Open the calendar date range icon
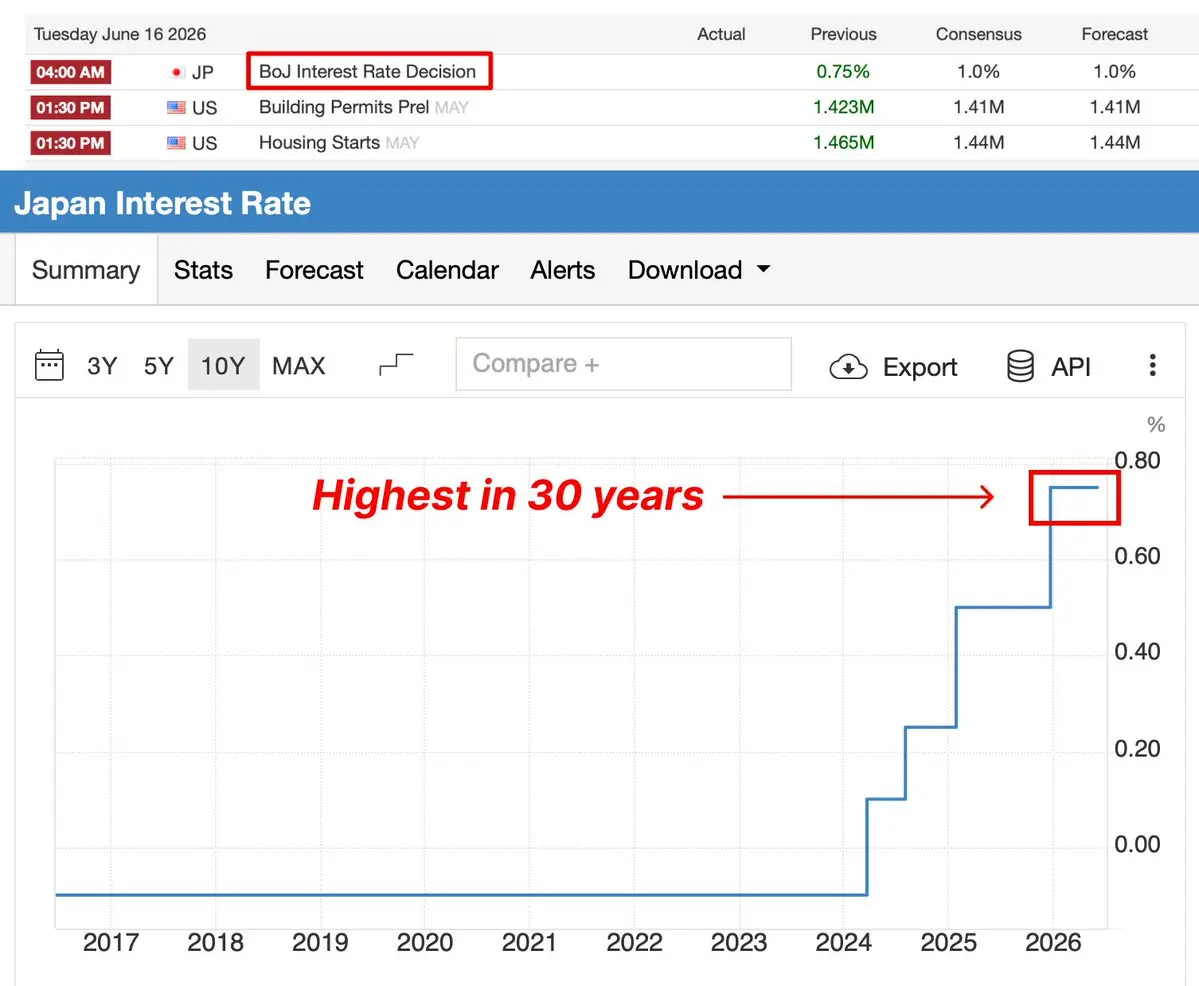Screen dimensions: 1199x986 (x=50, y=365)
